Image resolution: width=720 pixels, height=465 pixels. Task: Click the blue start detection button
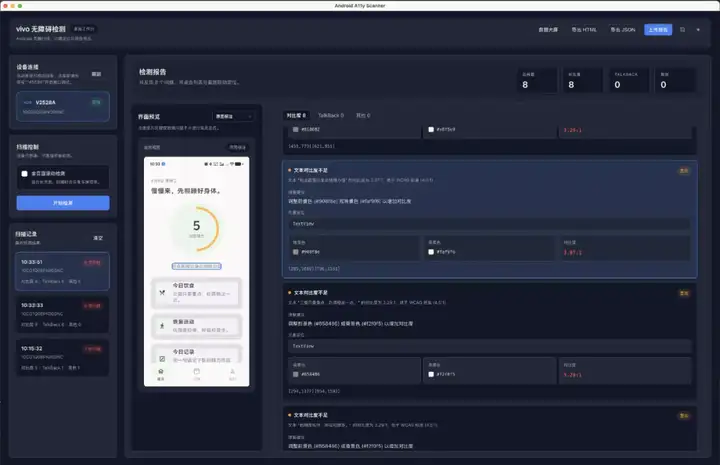(x=63, y=203)
